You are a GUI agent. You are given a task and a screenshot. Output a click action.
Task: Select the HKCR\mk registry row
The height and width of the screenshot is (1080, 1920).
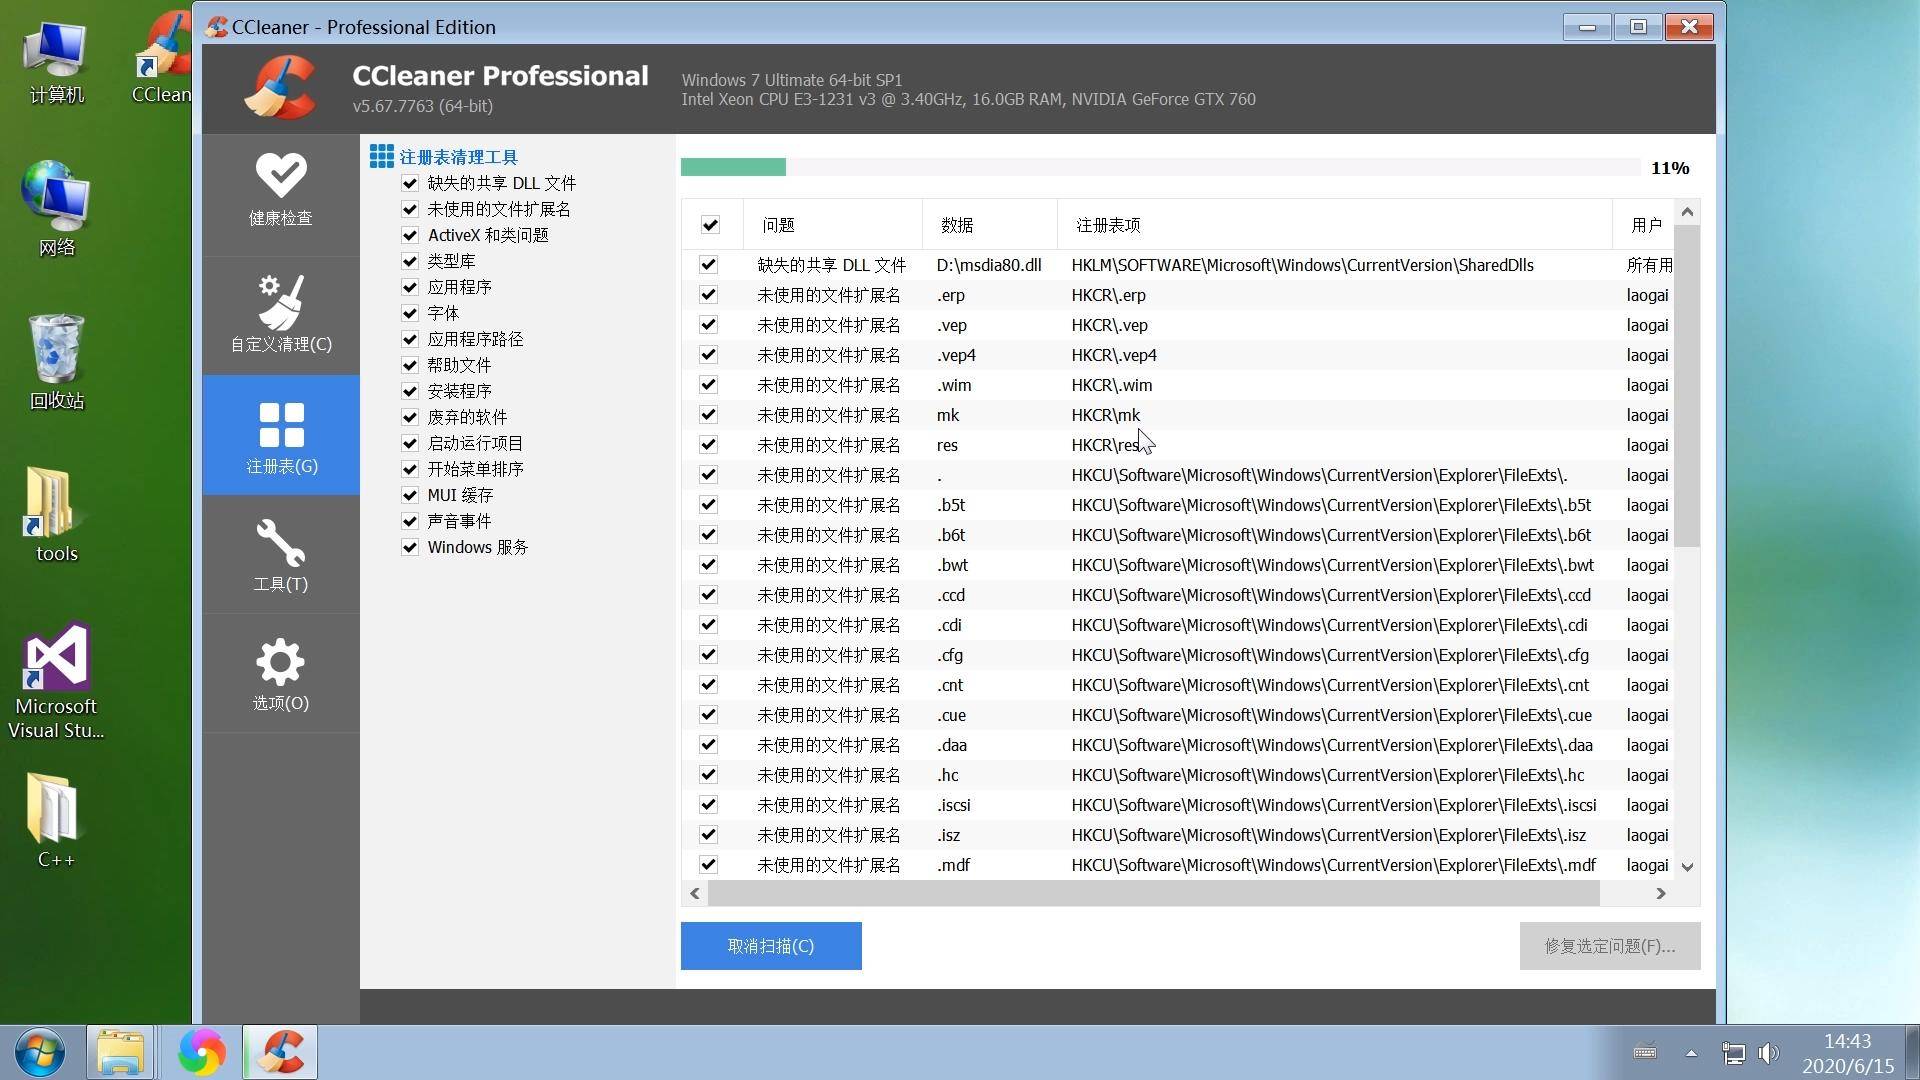[x=1177, y=415]
